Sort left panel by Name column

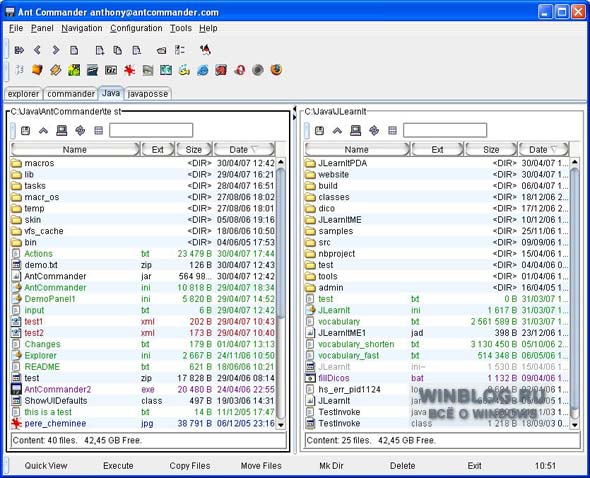tap(75, 149)
